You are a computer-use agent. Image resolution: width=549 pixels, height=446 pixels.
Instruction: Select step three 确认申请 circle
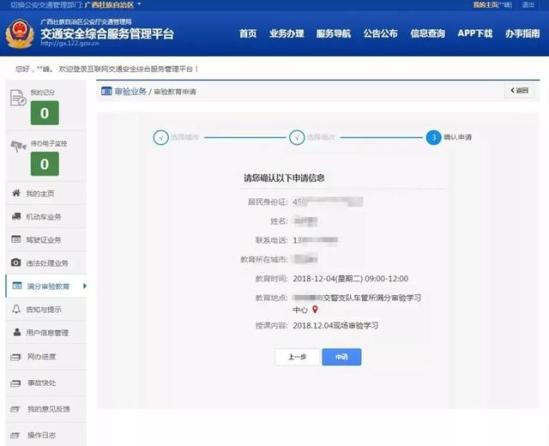coord(433,137)
